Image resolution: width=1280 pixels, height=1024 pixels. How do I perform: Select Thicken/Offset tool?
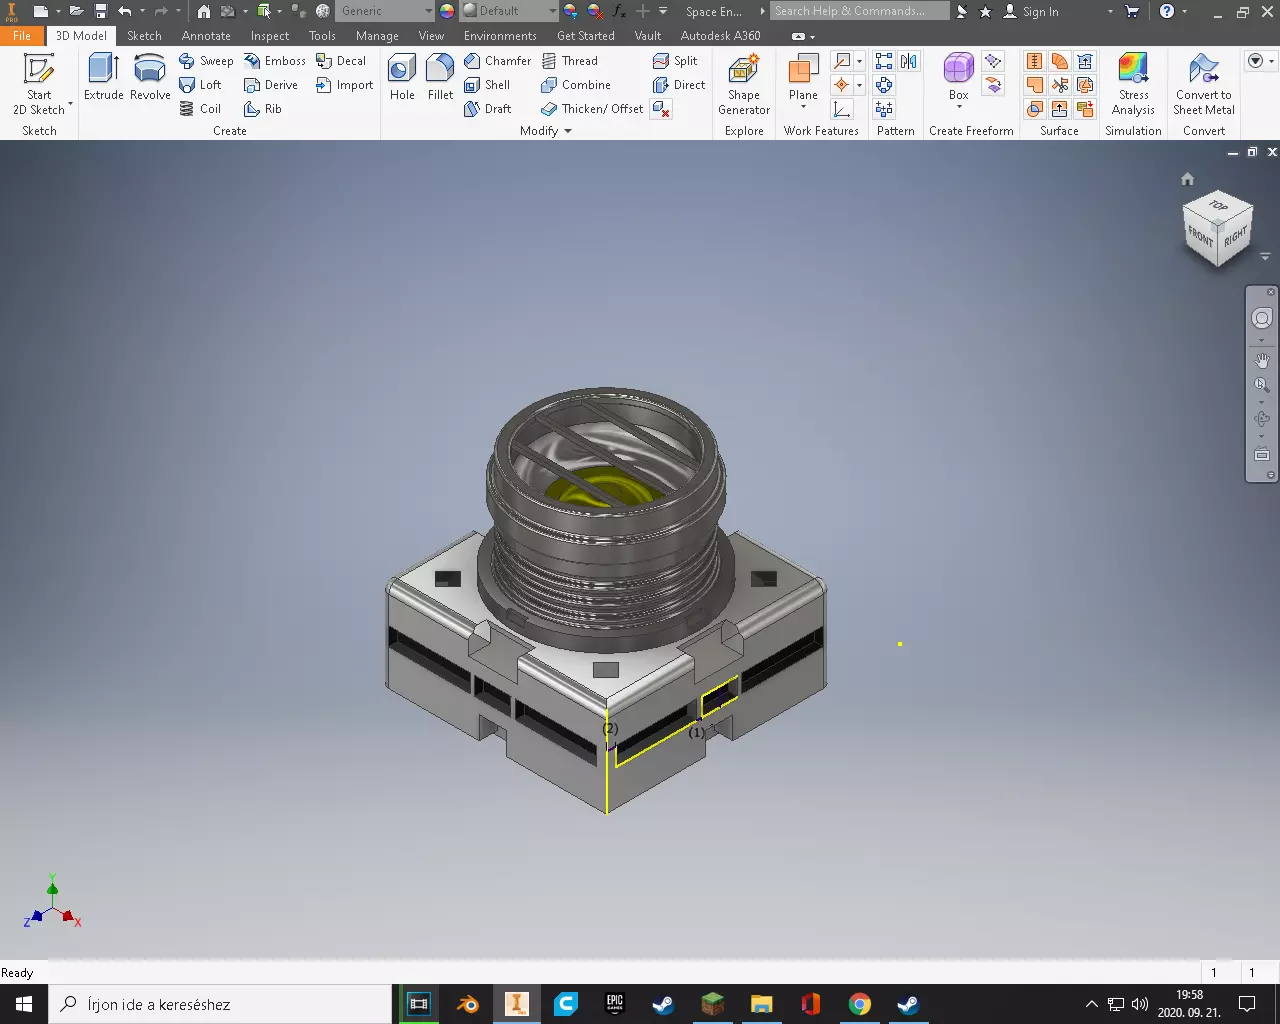[x=592, y=109]
